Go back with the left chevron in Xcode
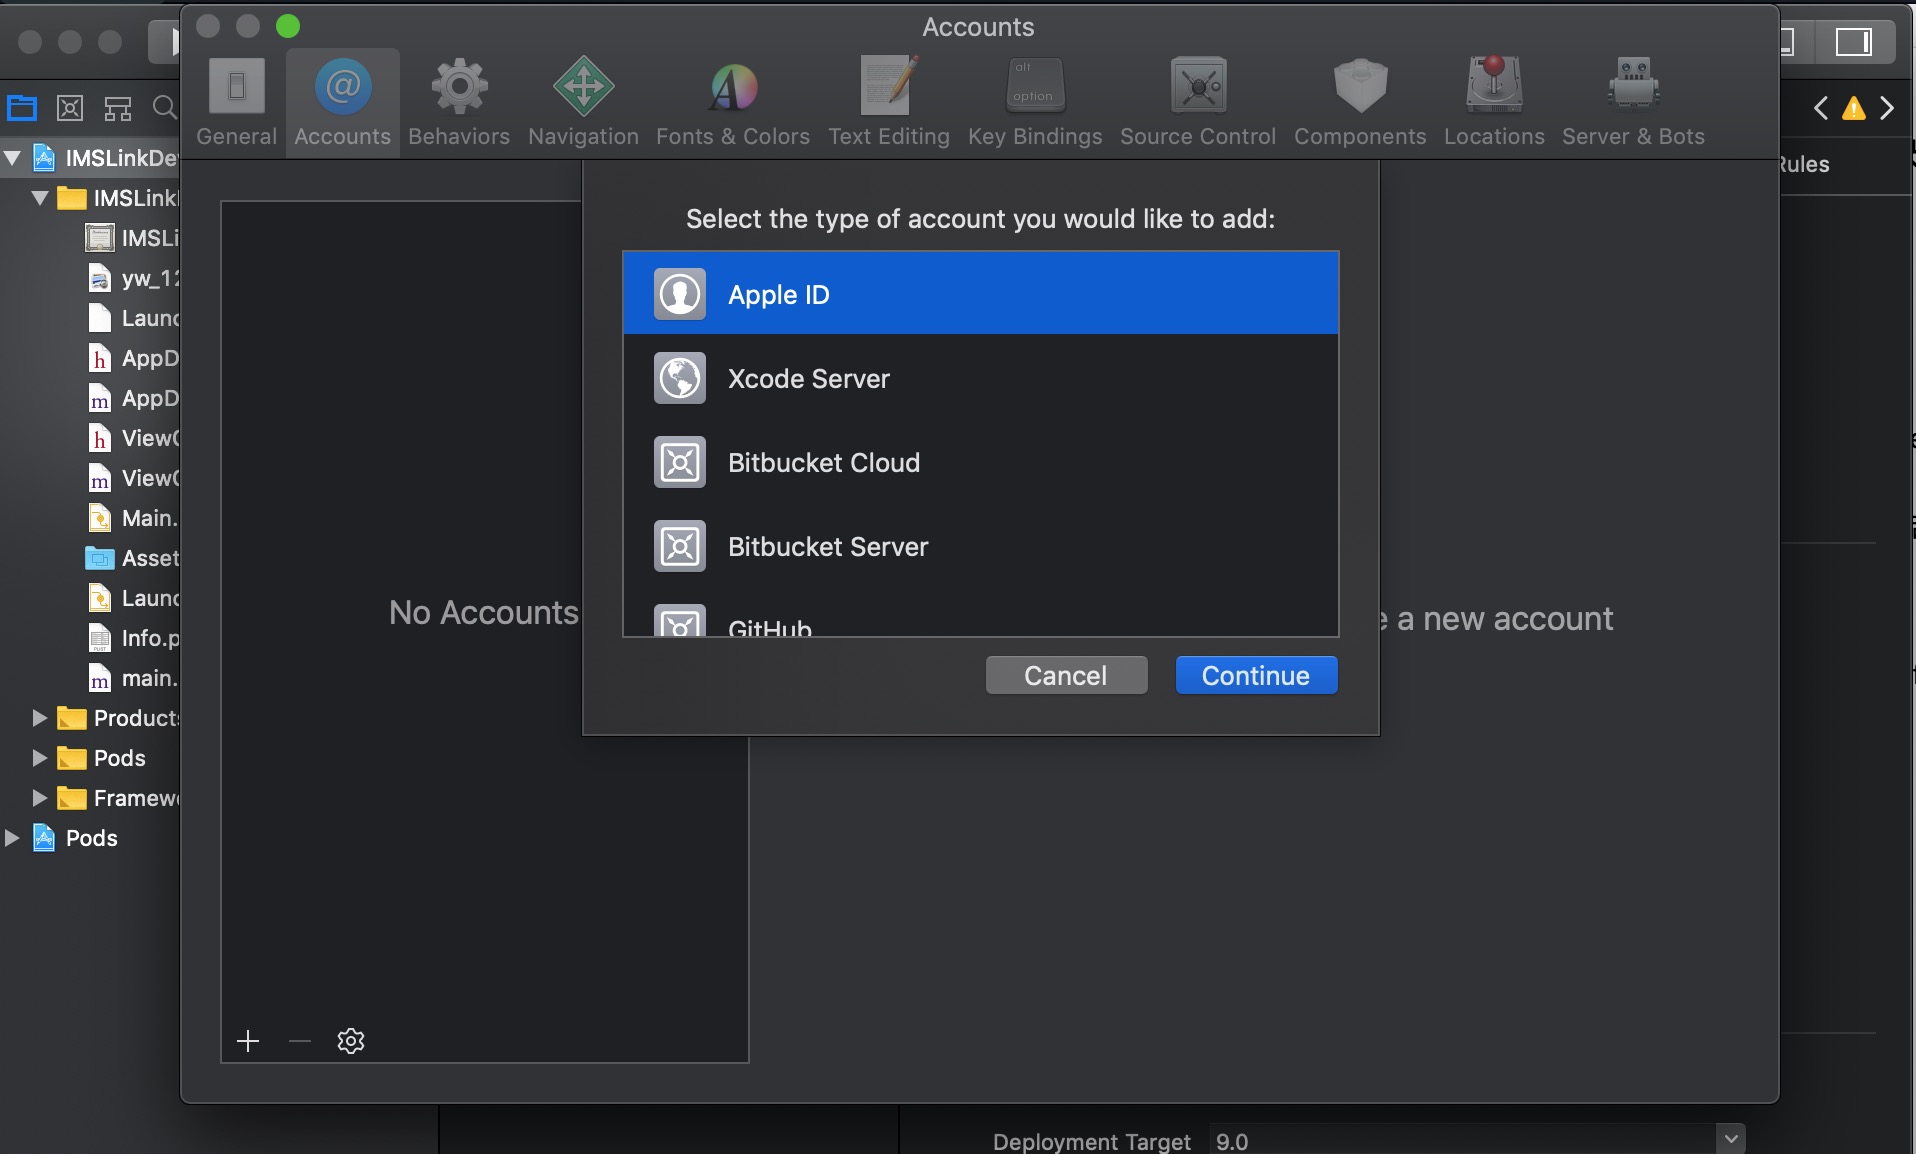The width and height of the screenshot is (1916, 1154). click(1821, 108)
